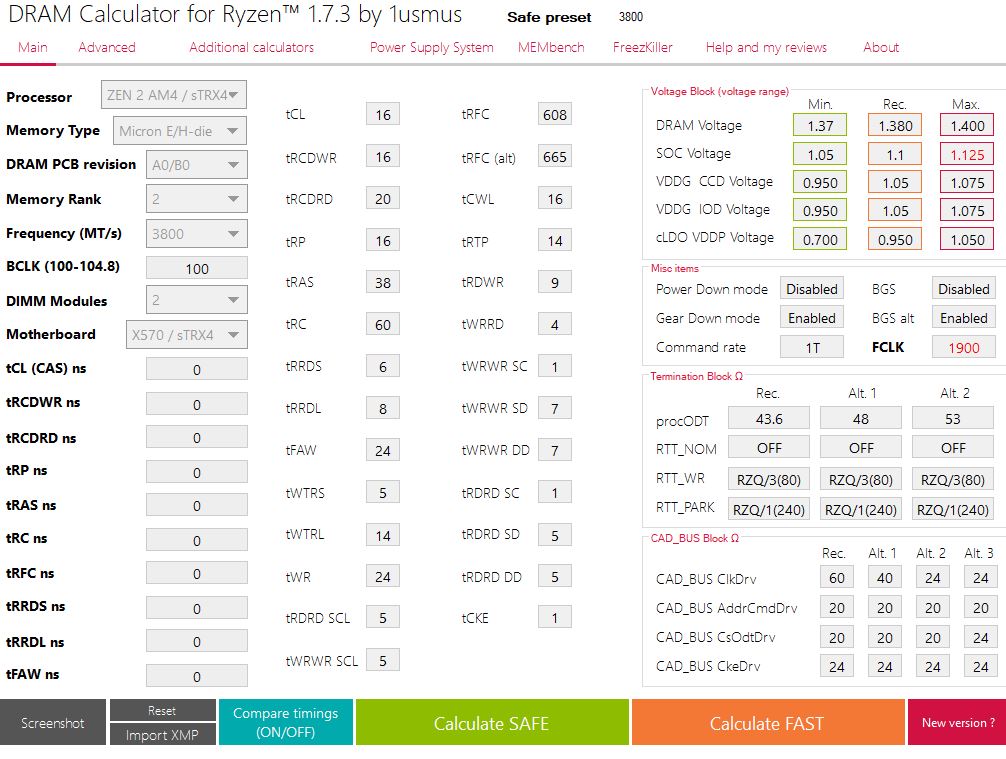Click Power Down mode Disabled value
Image resolution: width=1006 pixels, height=759 pixels.
(x=812, y=289)
